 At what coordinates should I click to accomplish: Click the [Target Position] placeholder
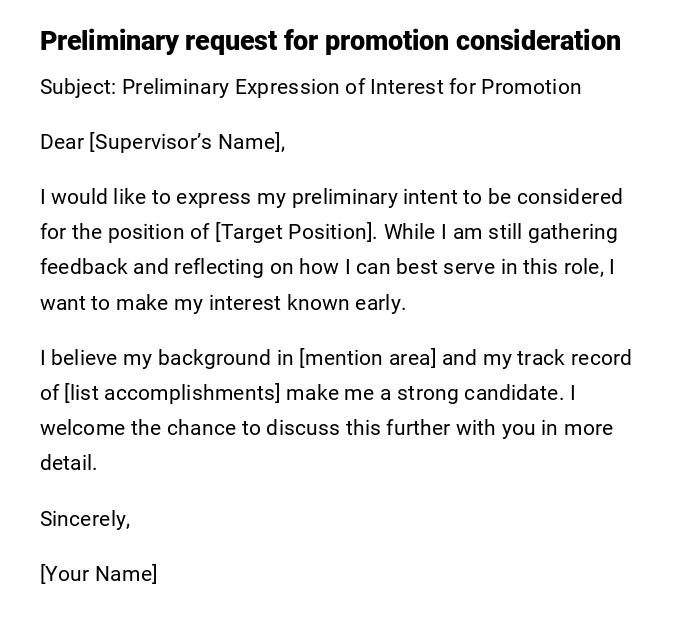click(x=296, y=232)
